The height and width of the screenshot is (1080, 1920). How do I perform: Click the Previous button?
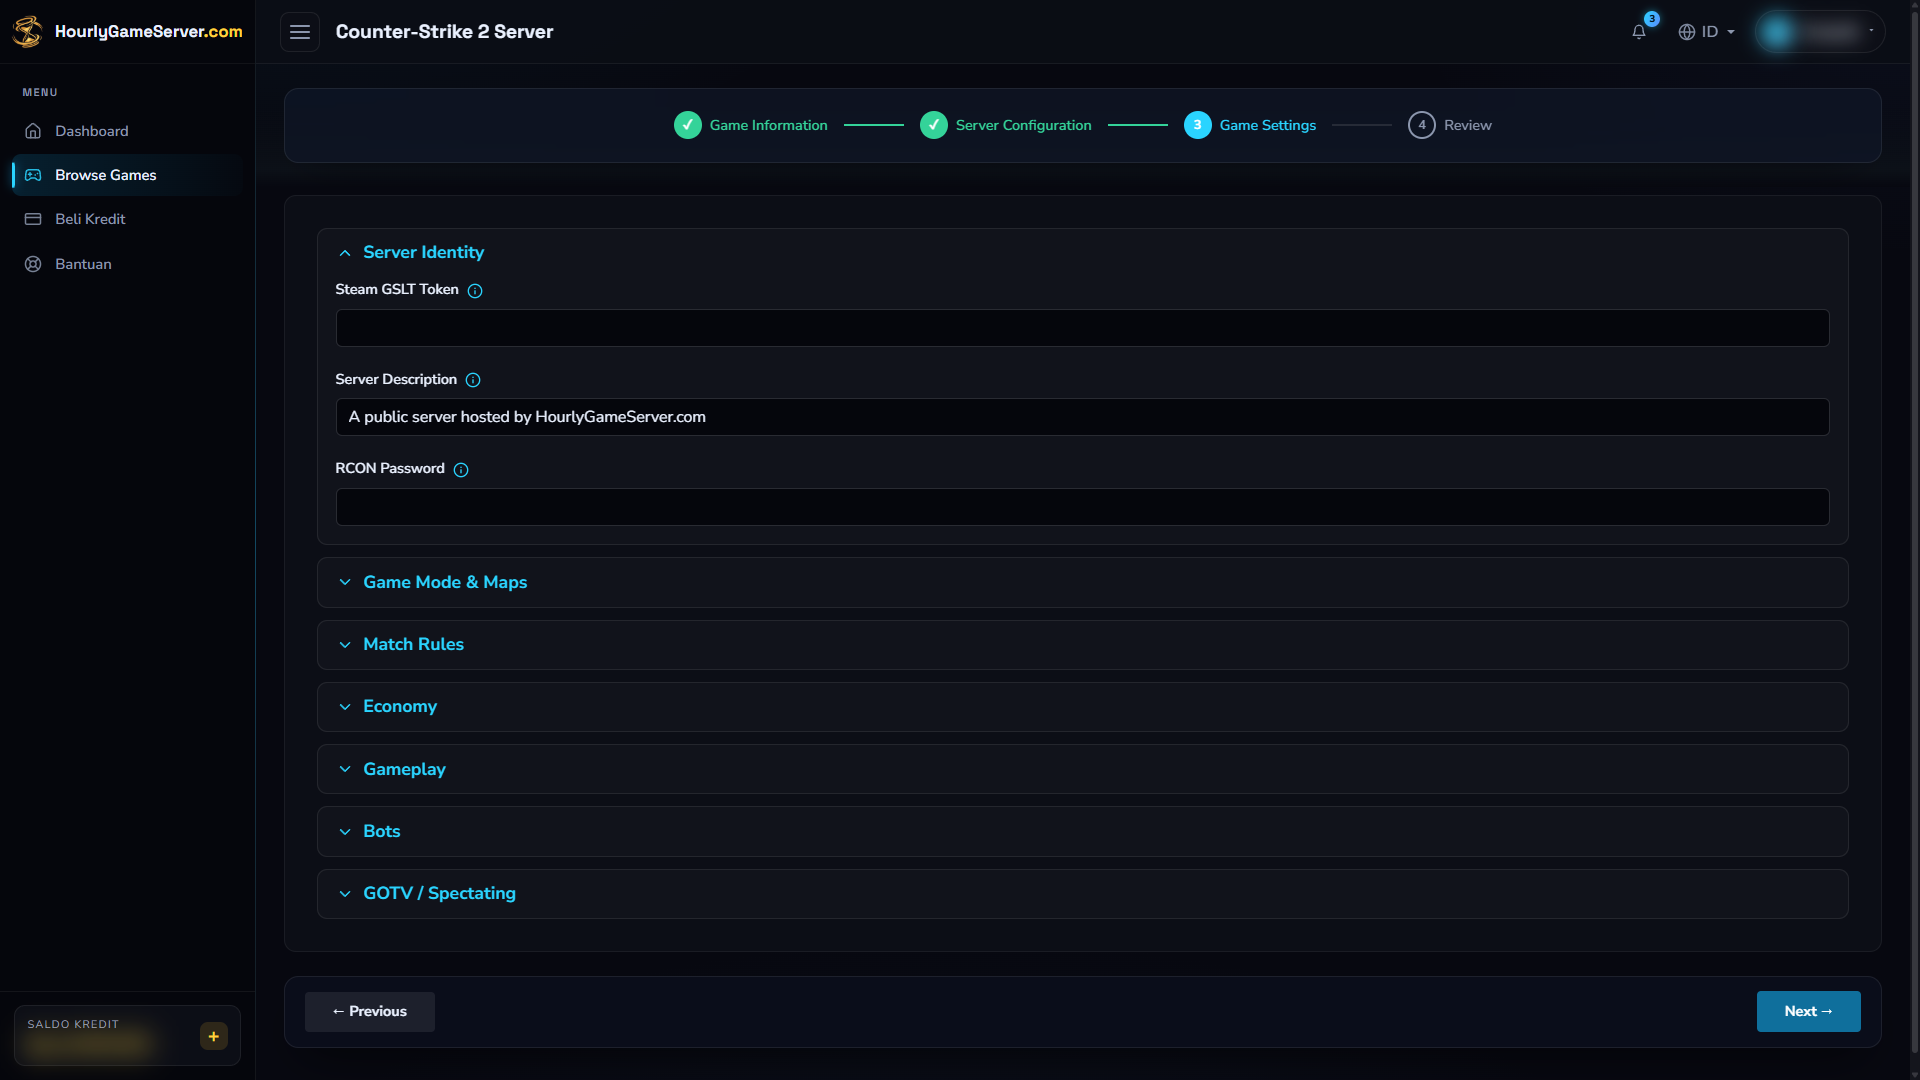click(x=370, y=1012)
